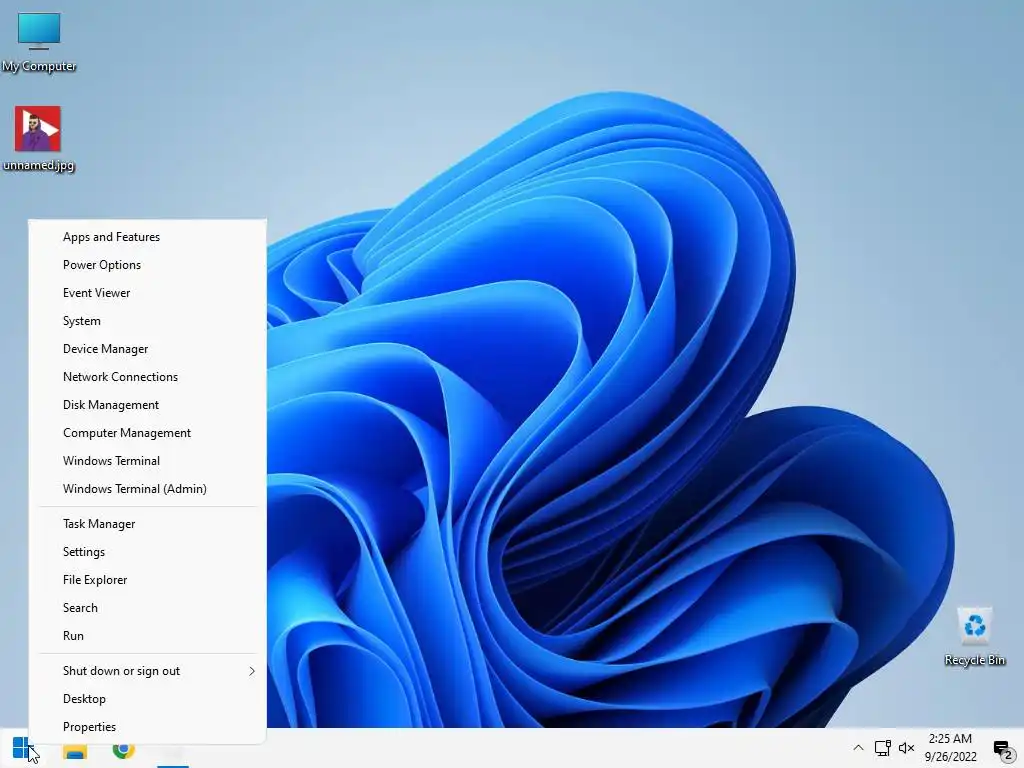Expand Shut down or sign out submenu
The height and width of the screenshot is (768, 1024).
coord(148,671)
